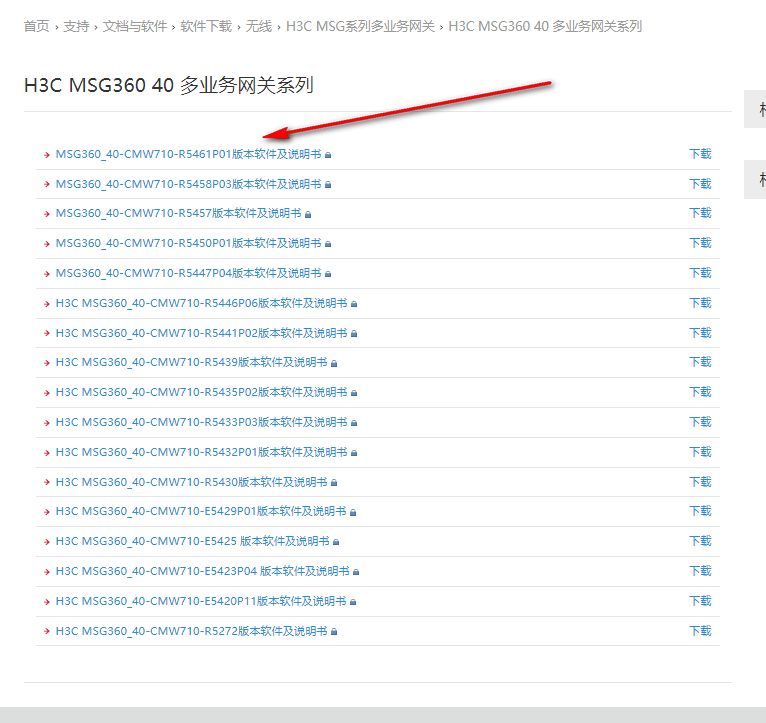Click the lock icon beside R5432P01
Image resolution: width=766 pixels, height=723 pixels.
[354, 453]
